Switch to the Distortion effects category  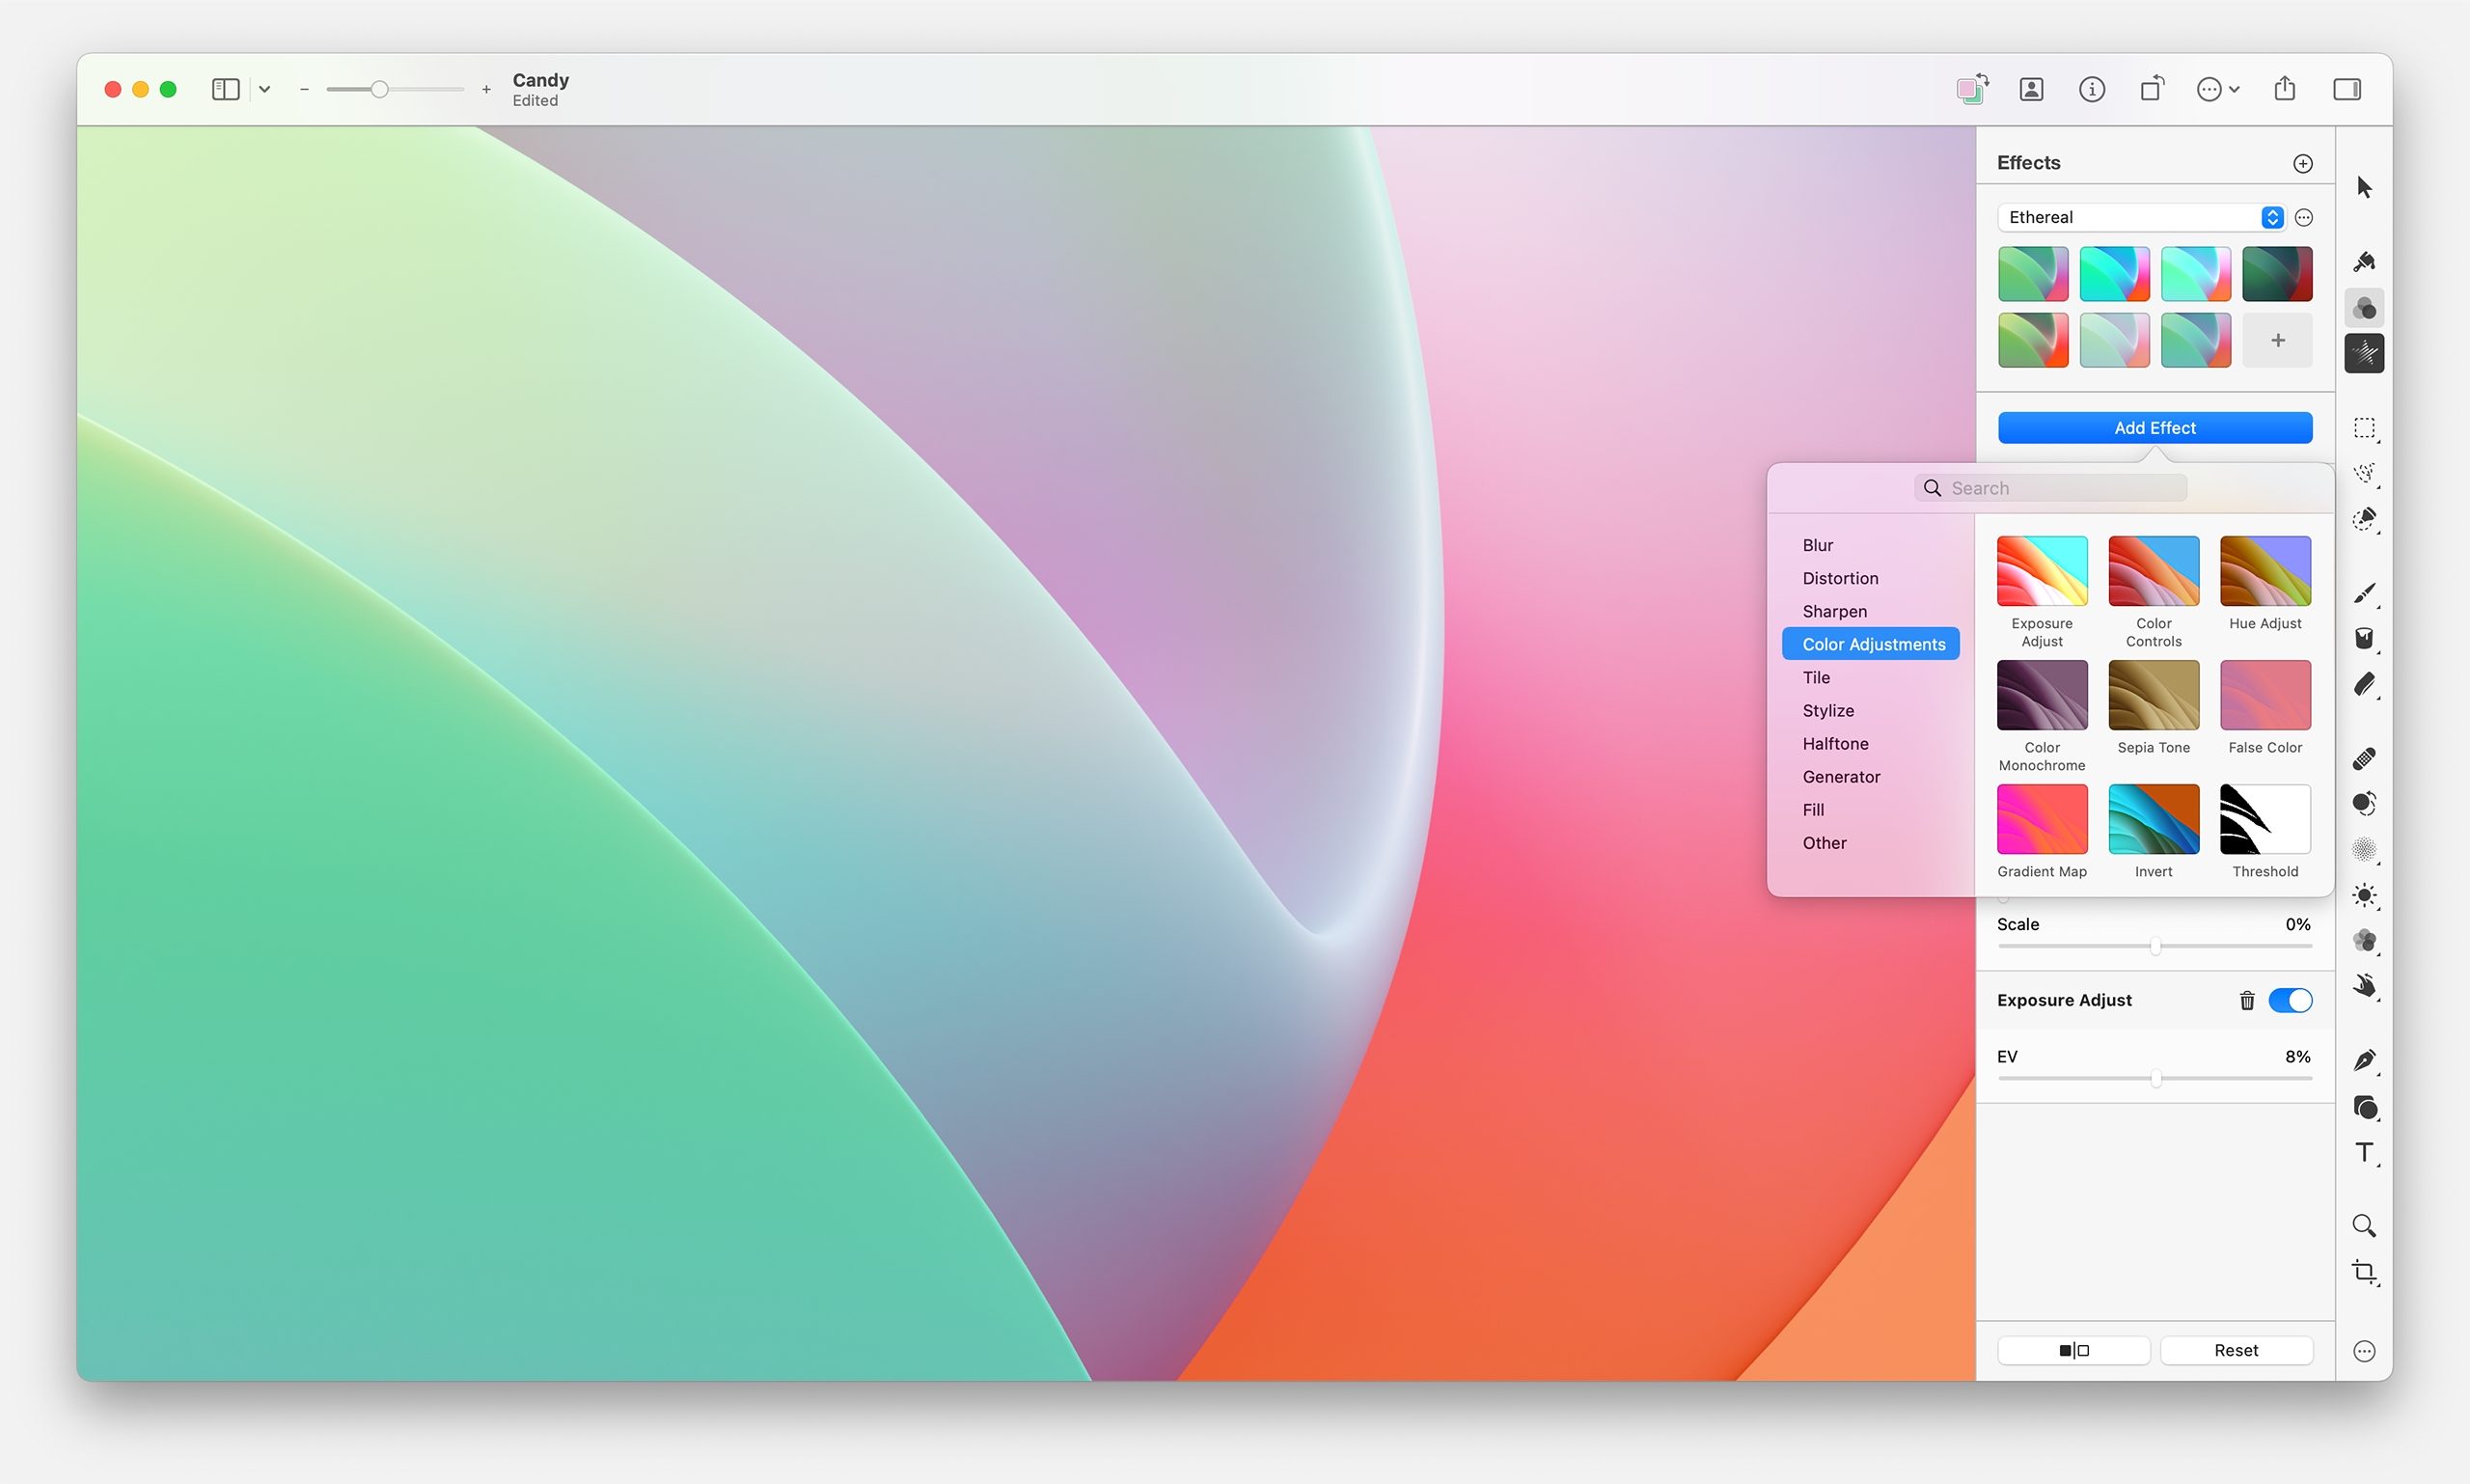1840,578
